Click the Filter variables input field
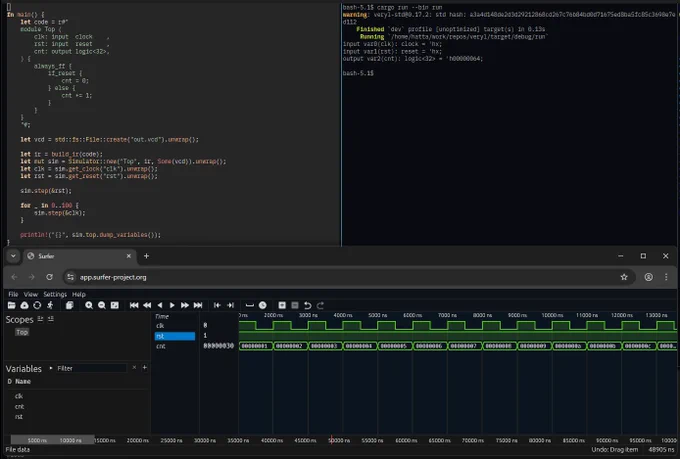 tap(92, 368)
